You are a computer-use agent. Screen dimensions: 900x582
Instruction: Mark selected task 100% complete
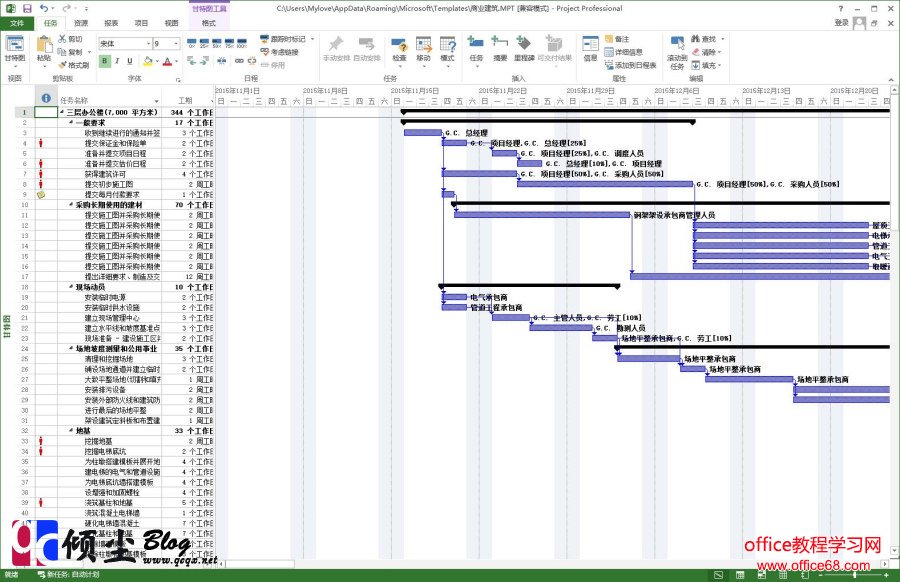(x=240, y=42)
